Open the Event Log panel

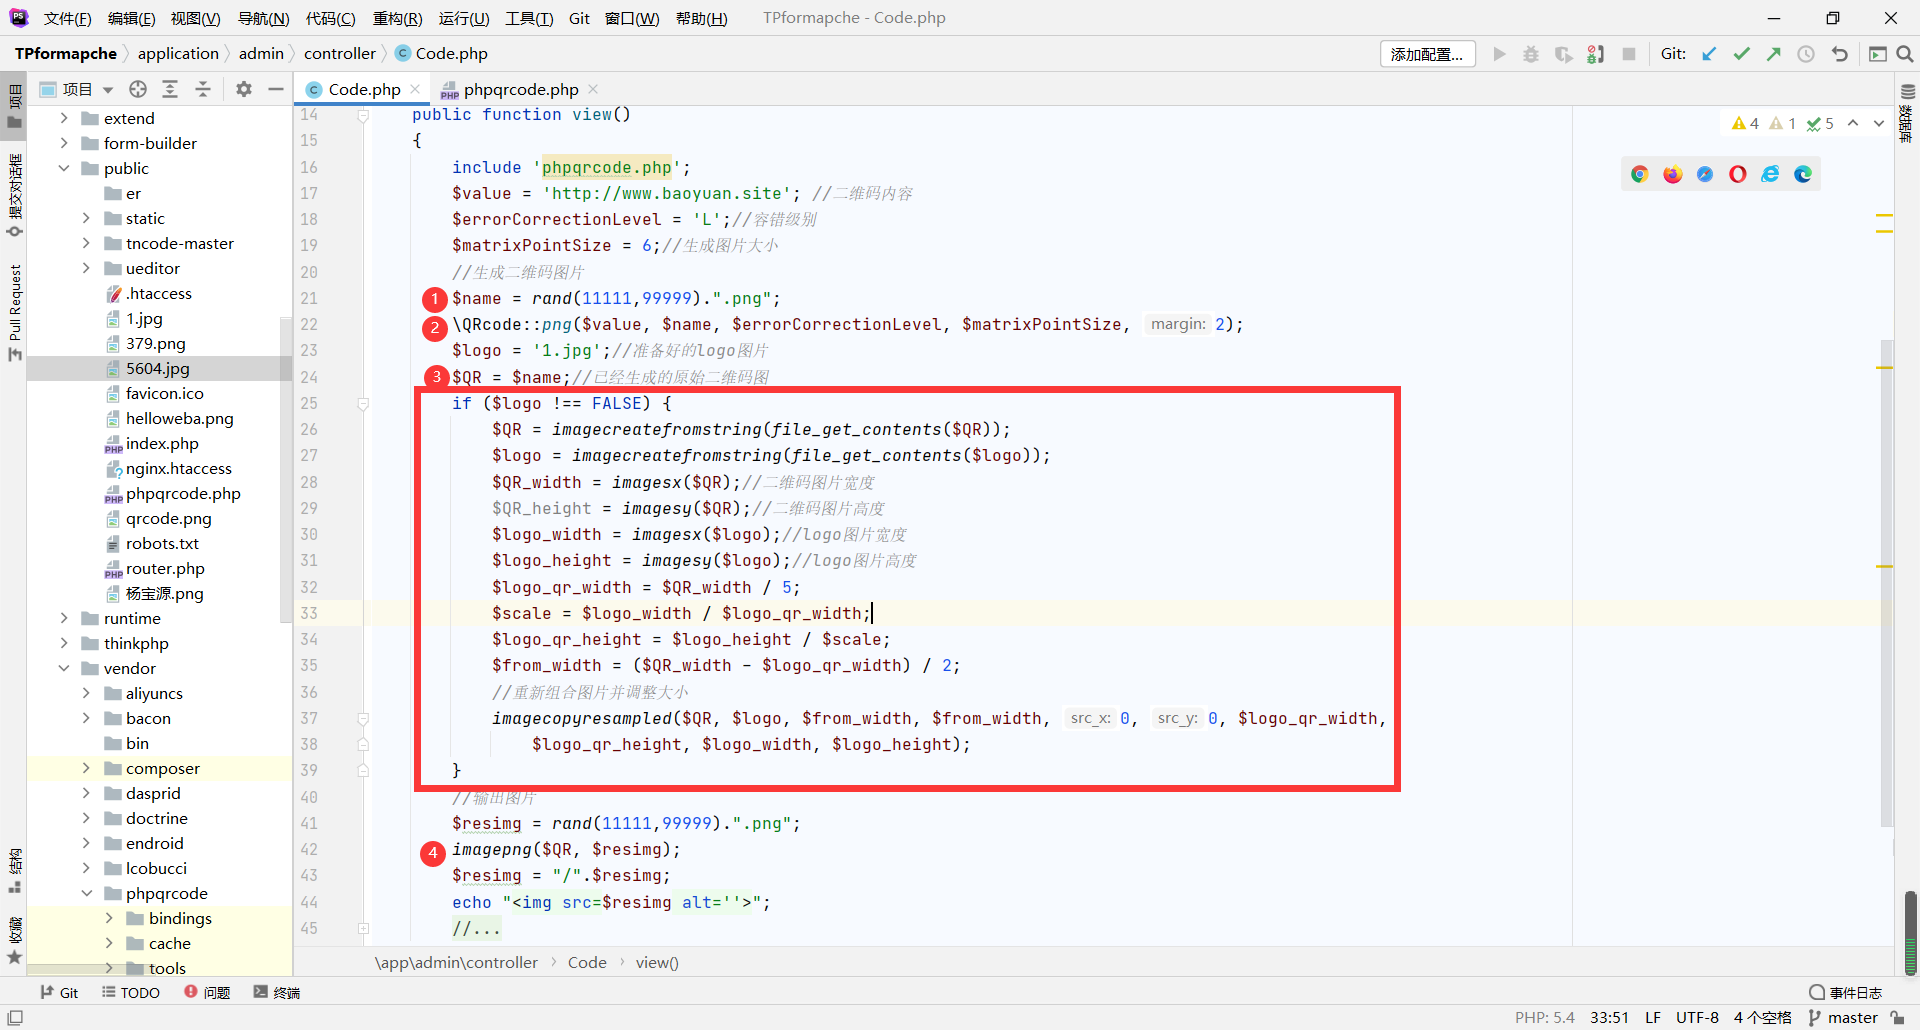(1846, 992)
